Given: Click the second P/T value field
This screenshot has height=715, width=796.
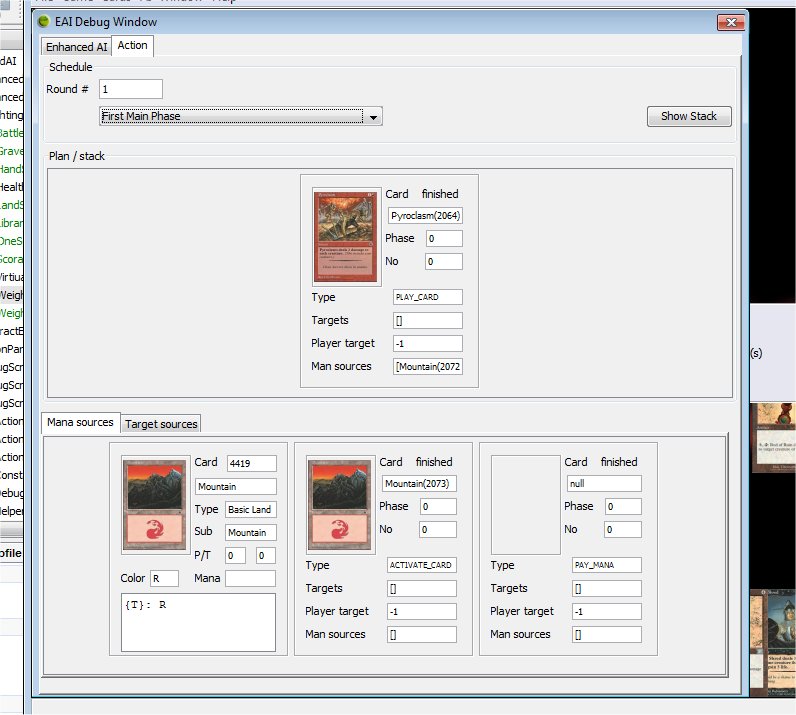Looking at the screenshot, I should click(x=266, y=556).
